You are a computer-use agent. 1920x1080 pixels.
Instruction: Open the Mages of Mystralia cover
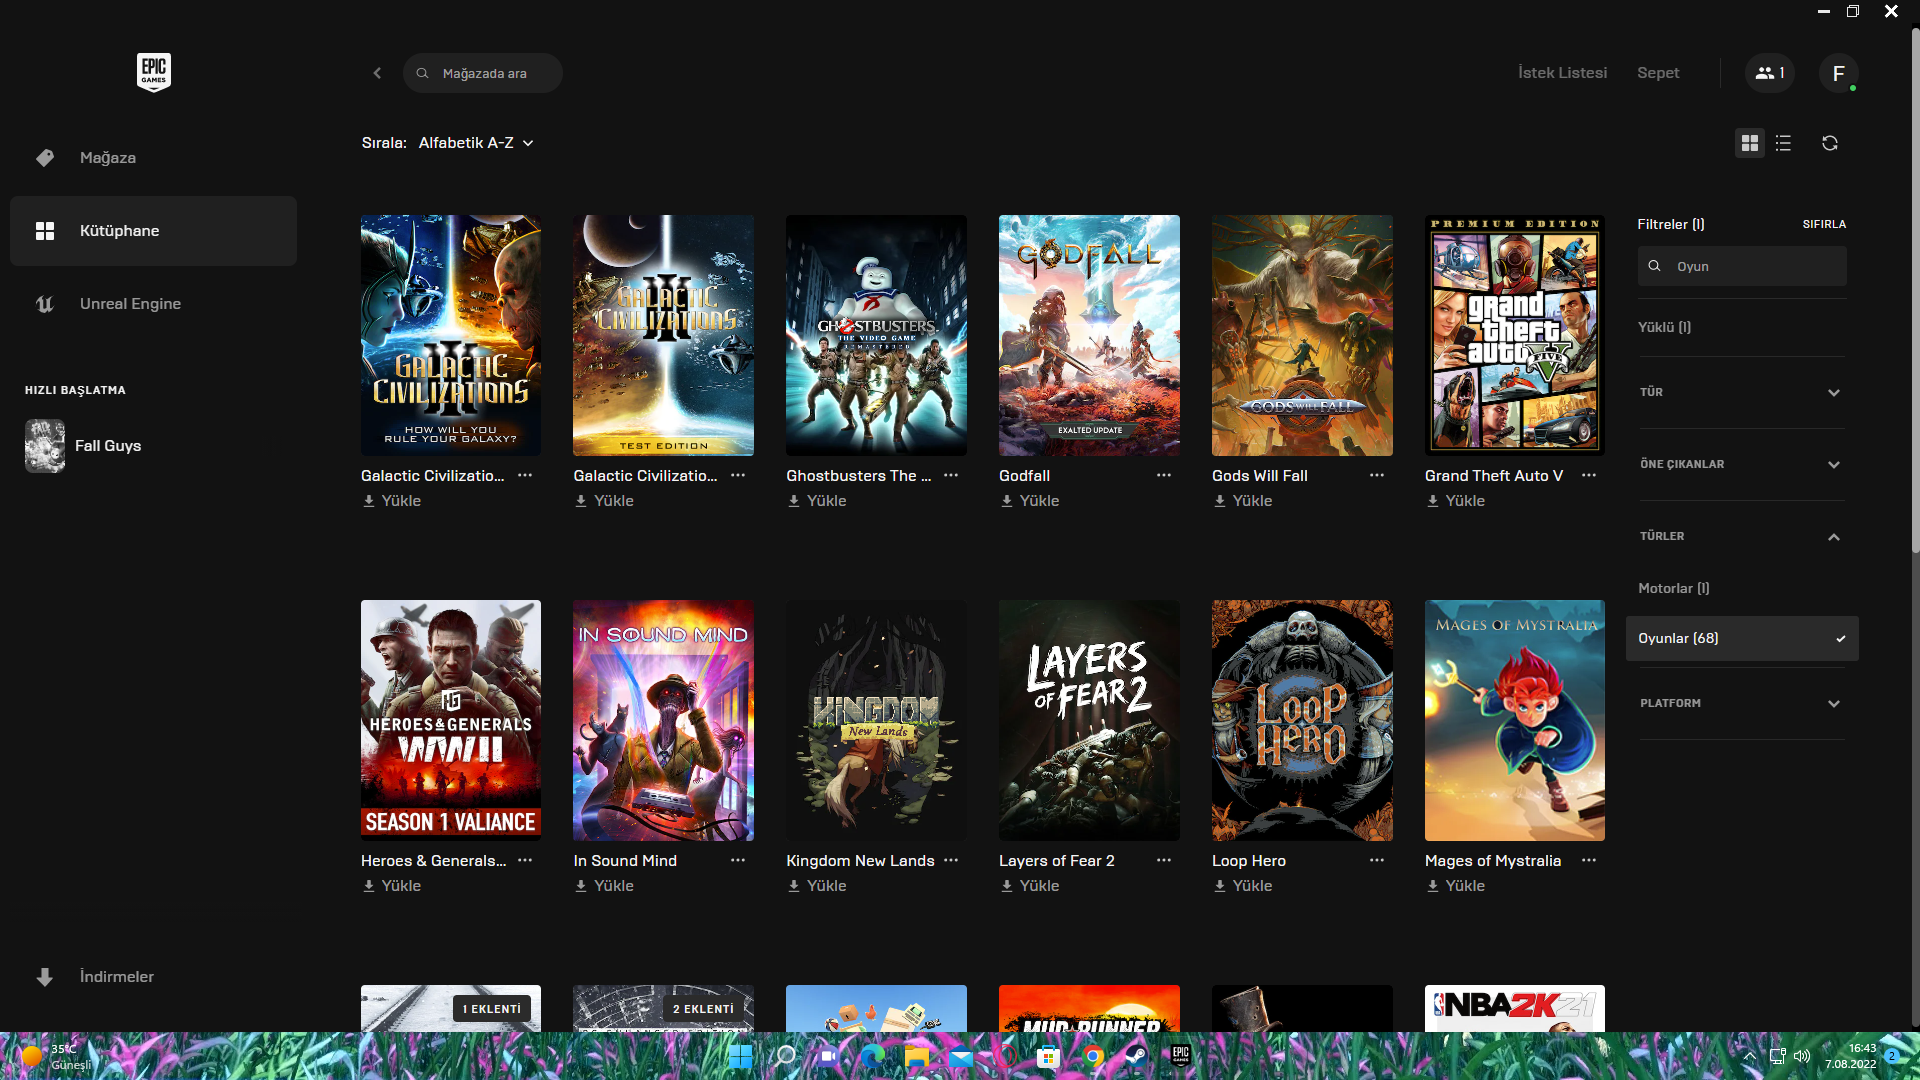[x=1514, y=720]
